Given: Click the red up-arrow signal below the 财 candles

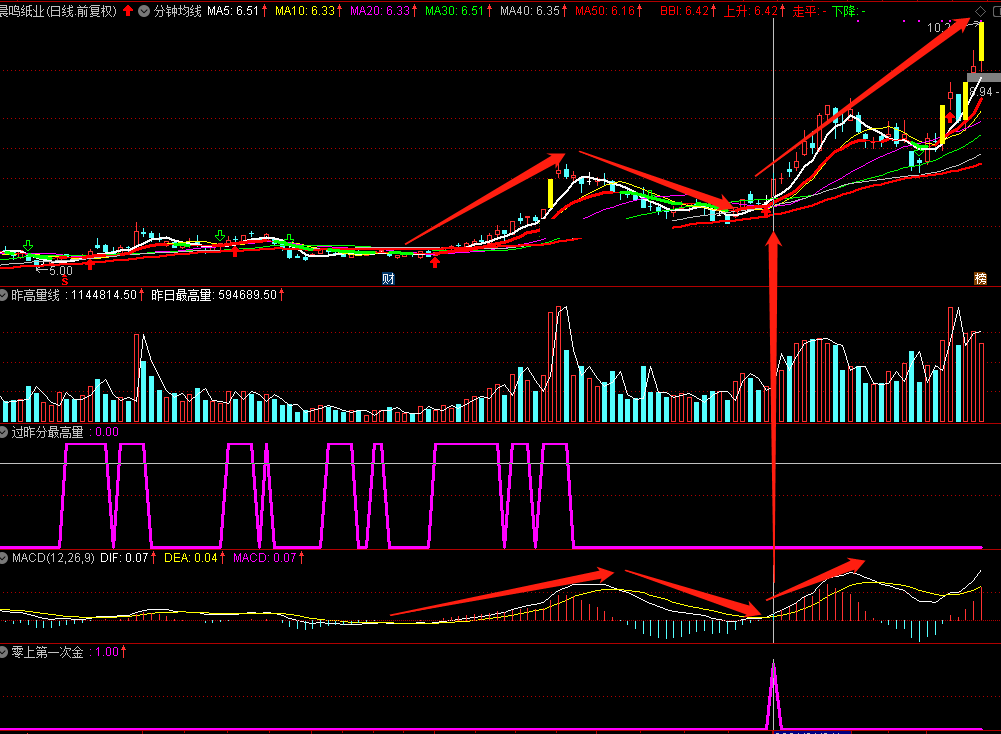Looking at the screenshot, I should (x=435, y=262).
